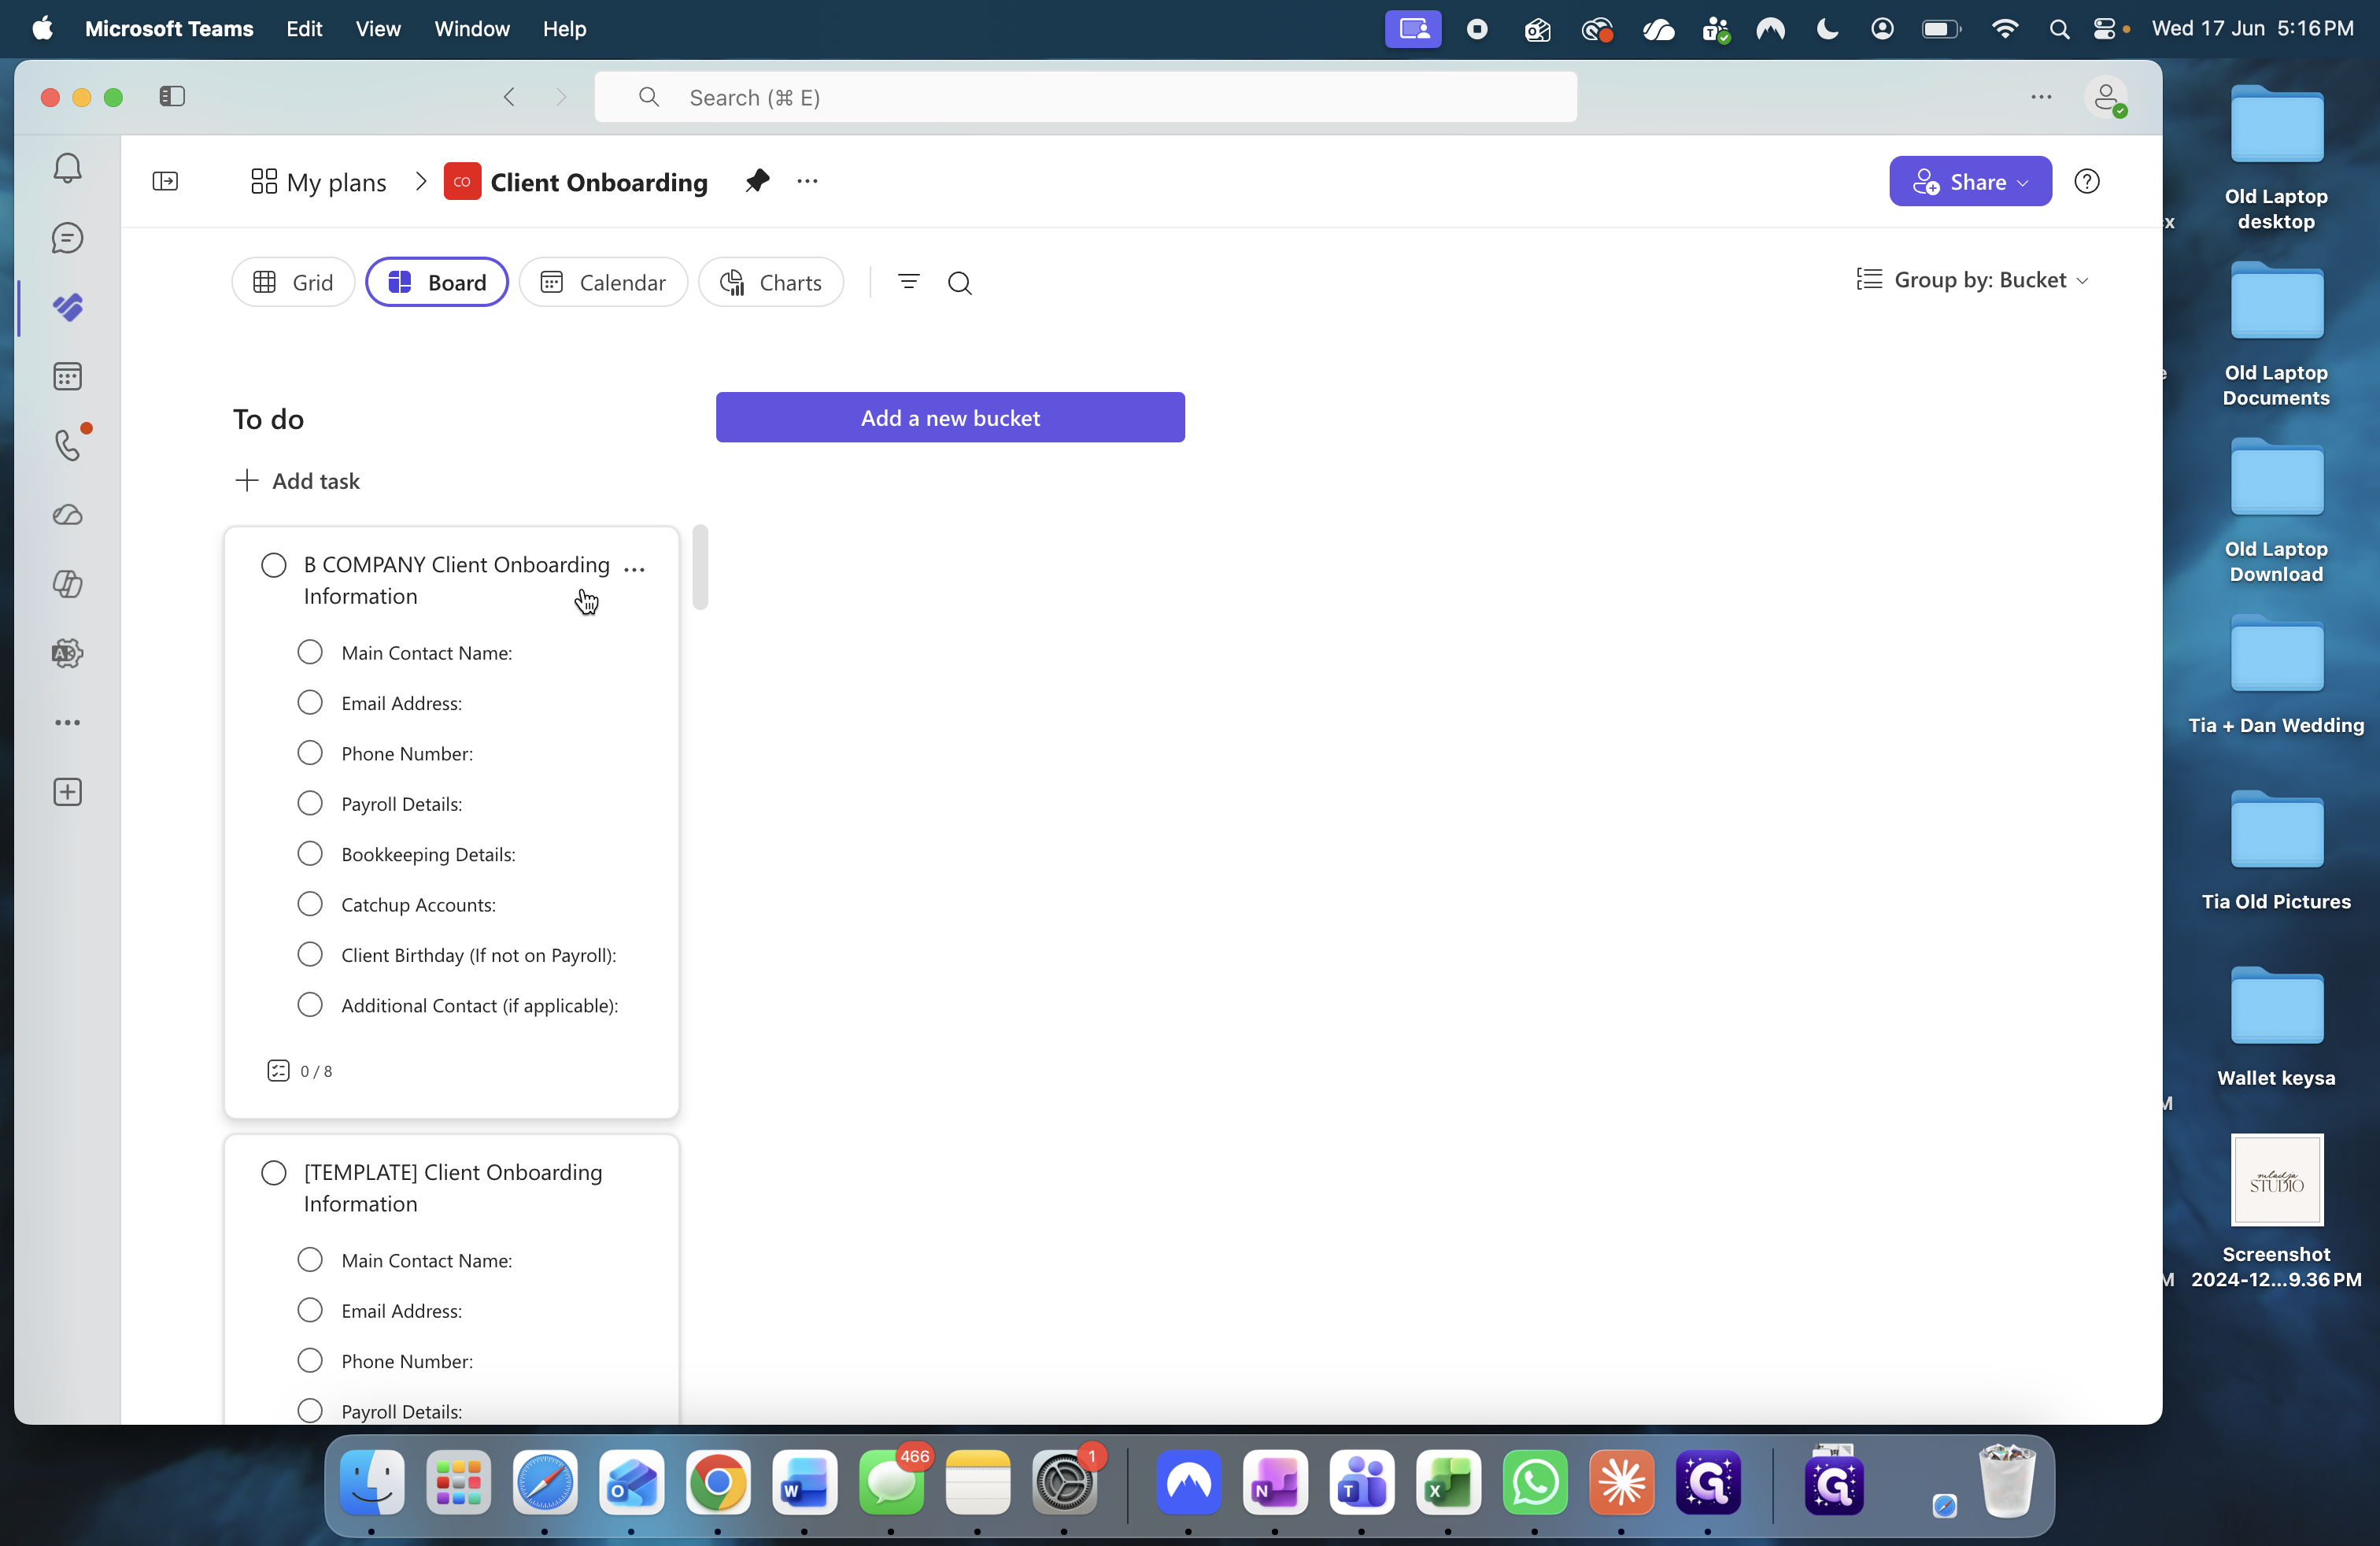The height and width of the screenshot is (1546, 2380).
Task: Open the Group by: Bucket dropdown
Action: (x=1972, y=280)
